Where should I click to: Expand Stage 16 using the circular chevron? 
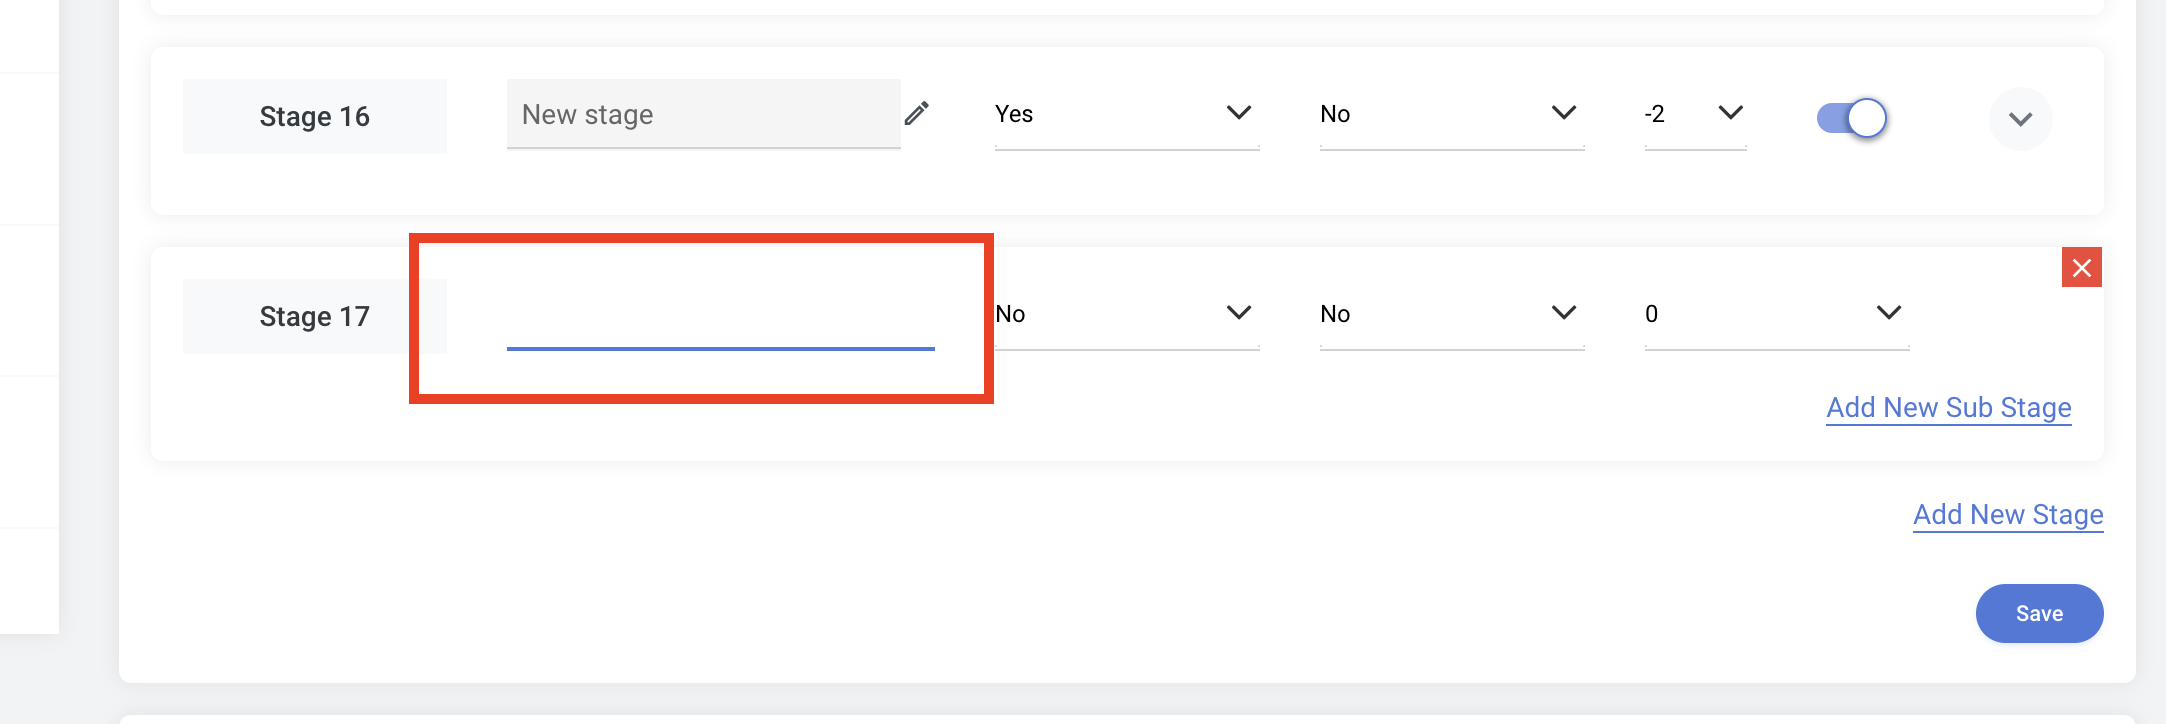pos(2021,119)
